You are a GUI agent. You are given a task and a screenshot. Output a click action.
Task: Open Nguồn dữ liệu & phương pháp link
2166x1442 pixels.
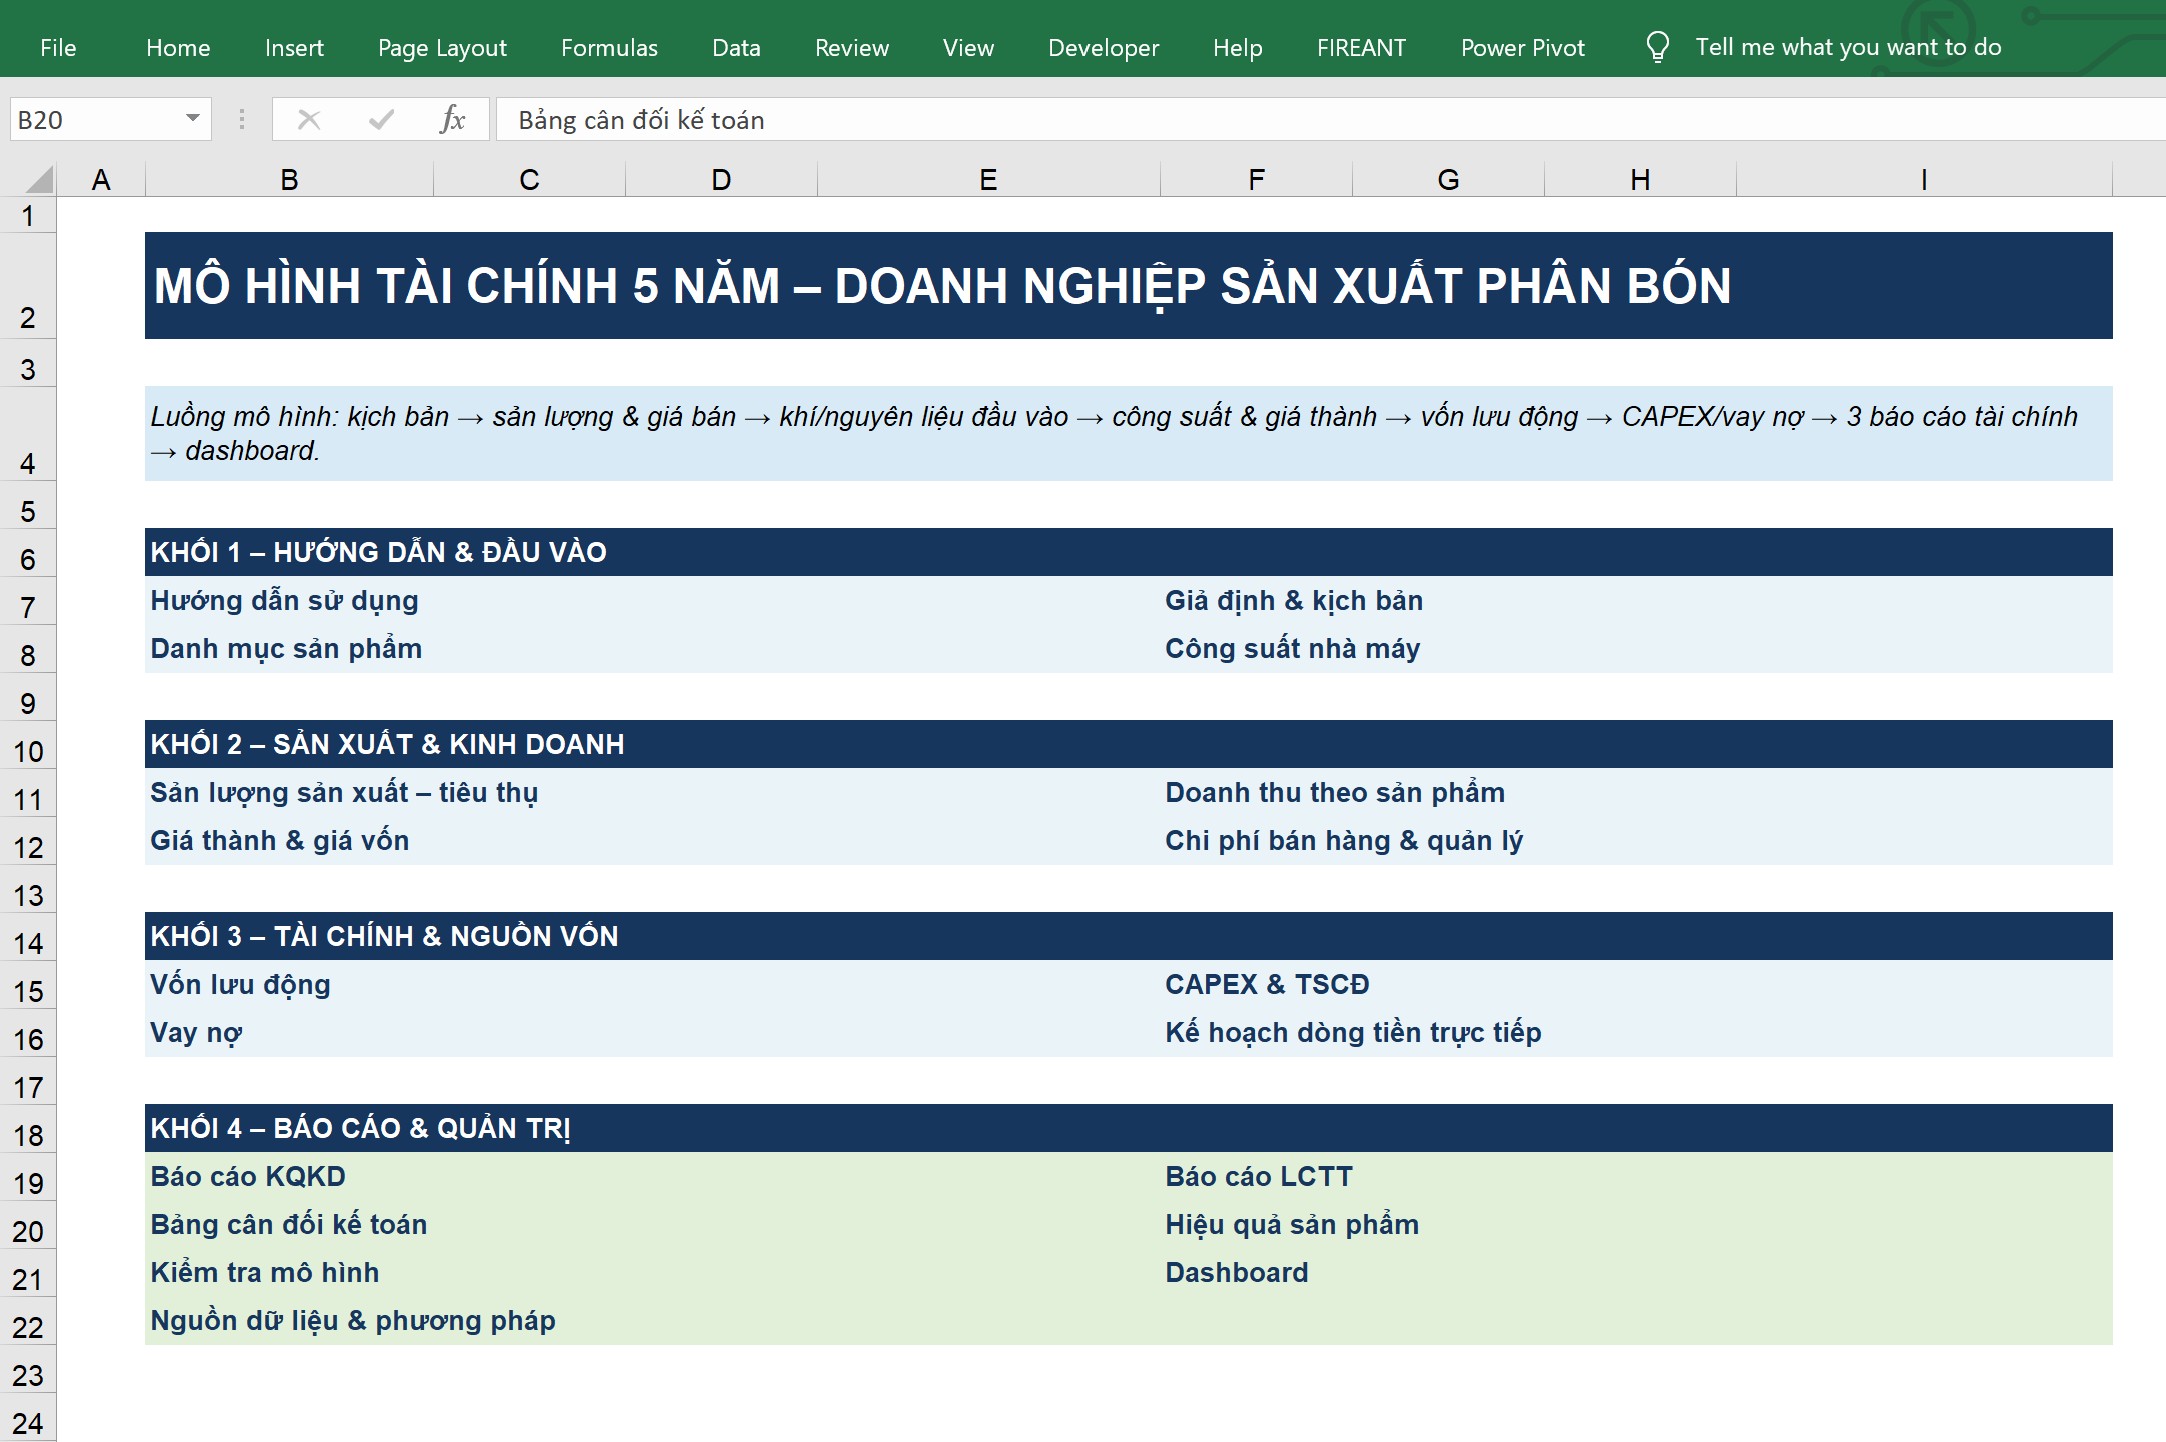[x=352, y=1321]
